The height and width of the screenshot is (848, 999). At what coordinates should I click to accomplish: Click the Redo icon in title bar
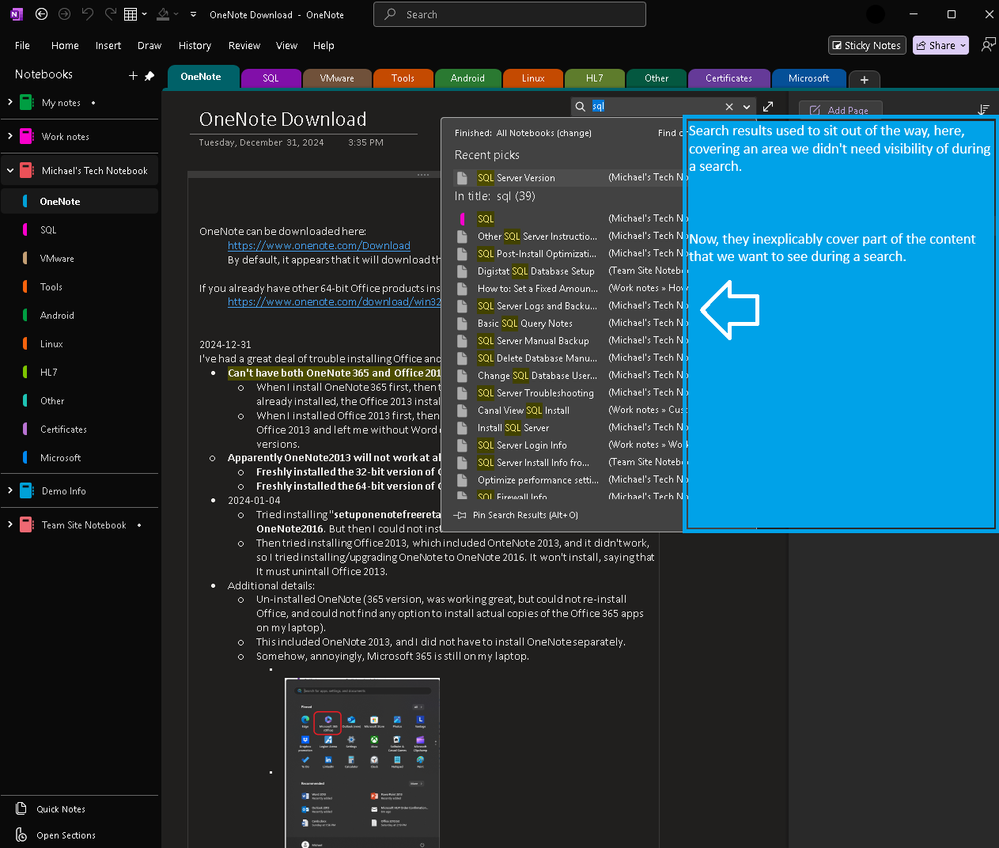pos(110,14)
